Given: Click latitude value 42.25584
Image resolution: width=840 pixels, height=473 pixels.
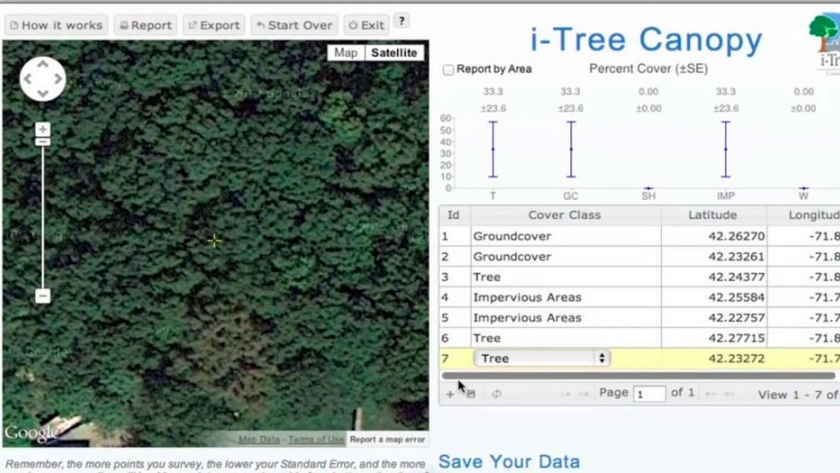Looking at the screenshot, I should point(737,297).
